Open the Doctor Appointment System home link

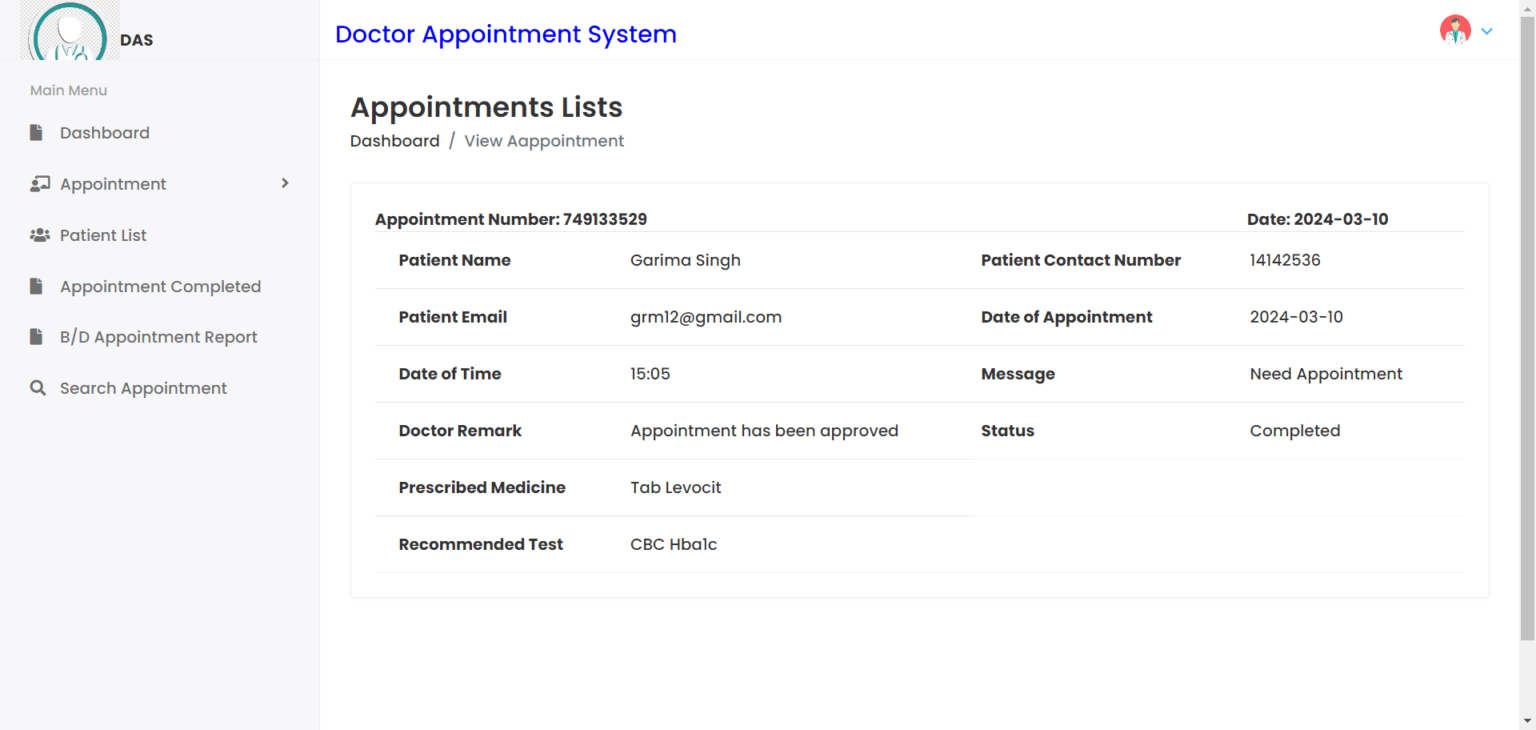point(506,34)
